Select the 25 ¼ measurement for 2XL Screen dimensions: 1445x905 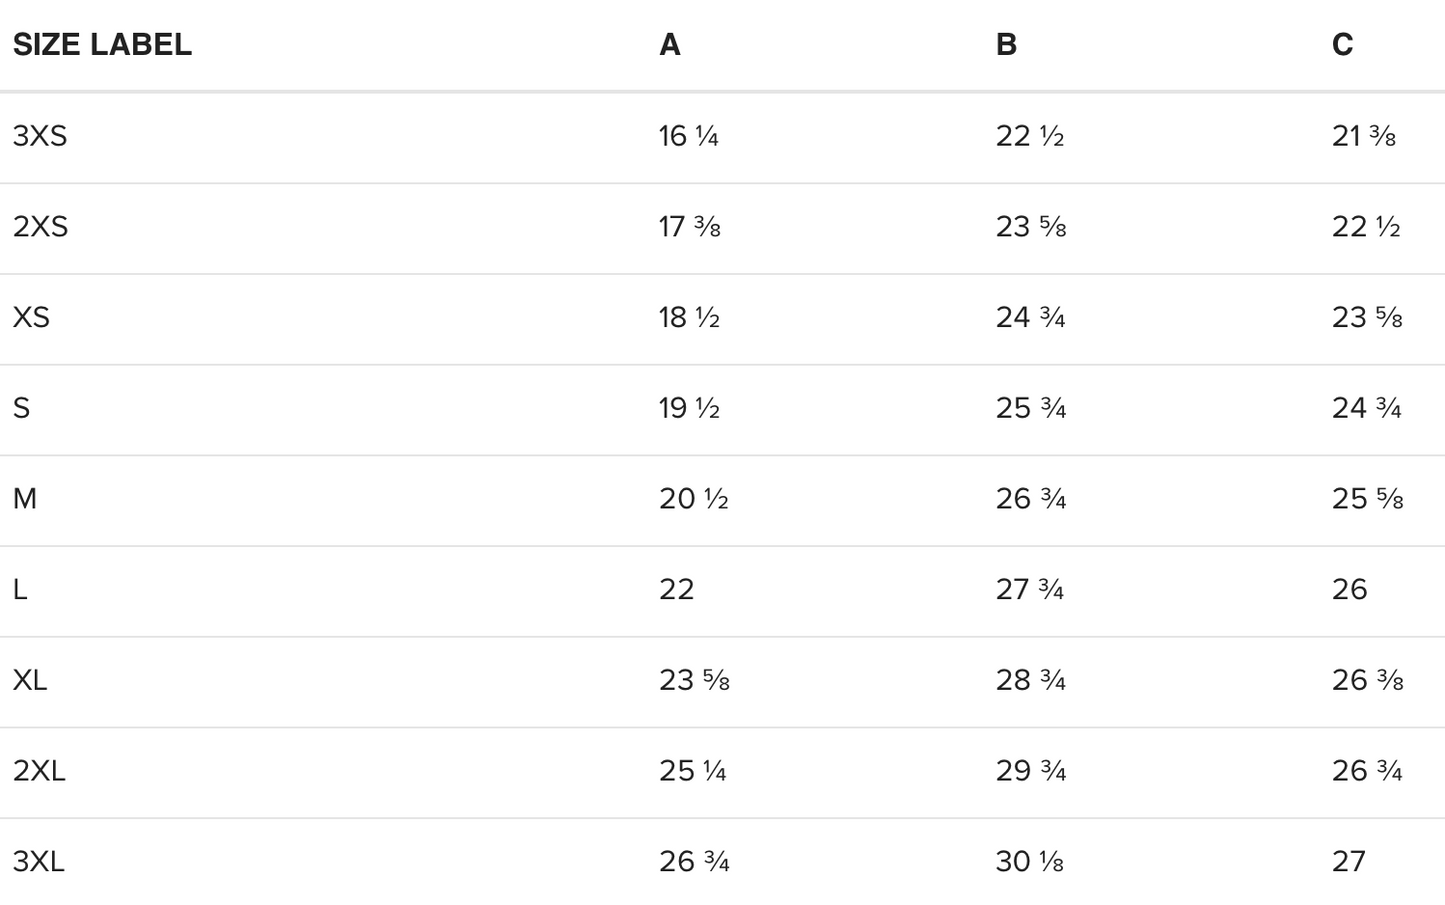693,771
